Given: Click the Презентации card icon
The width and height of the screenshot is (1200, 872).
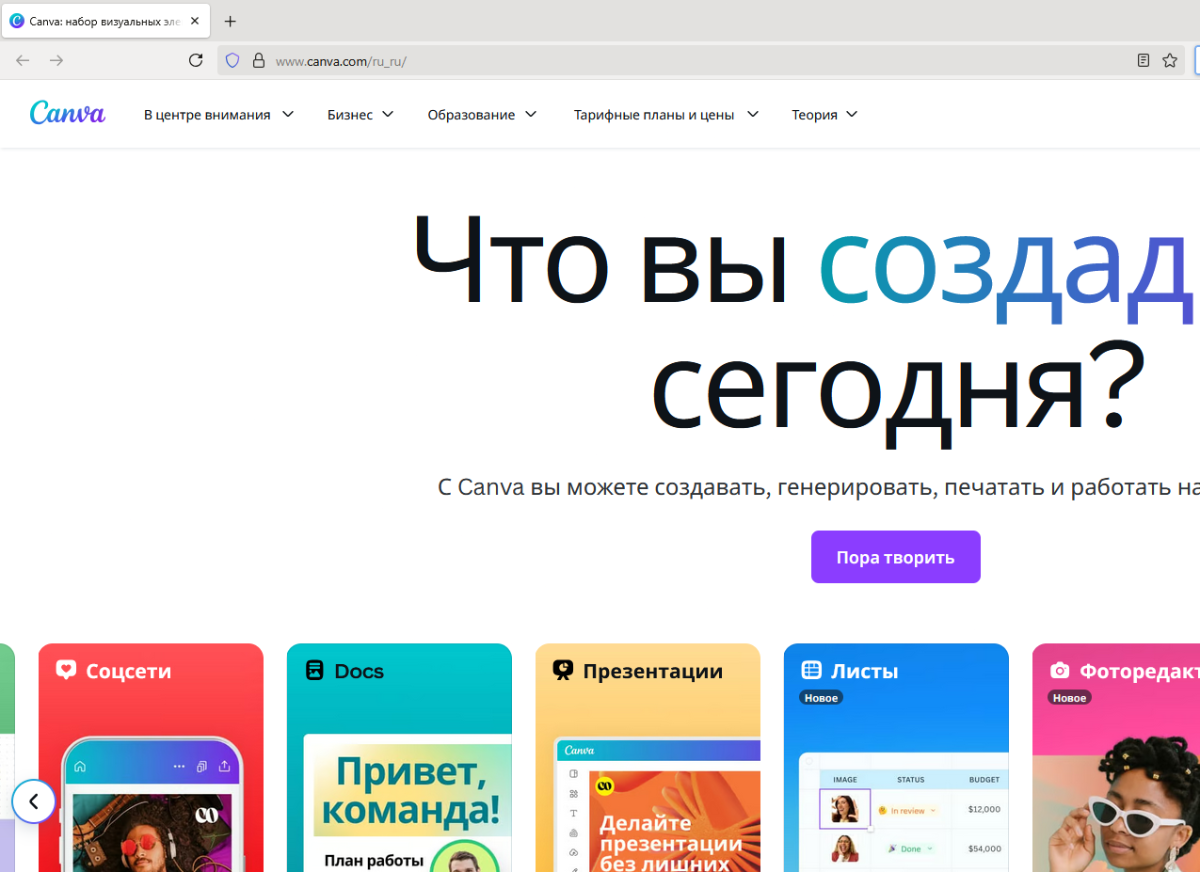Looking at the screenshot, I should tap(563, 671).
